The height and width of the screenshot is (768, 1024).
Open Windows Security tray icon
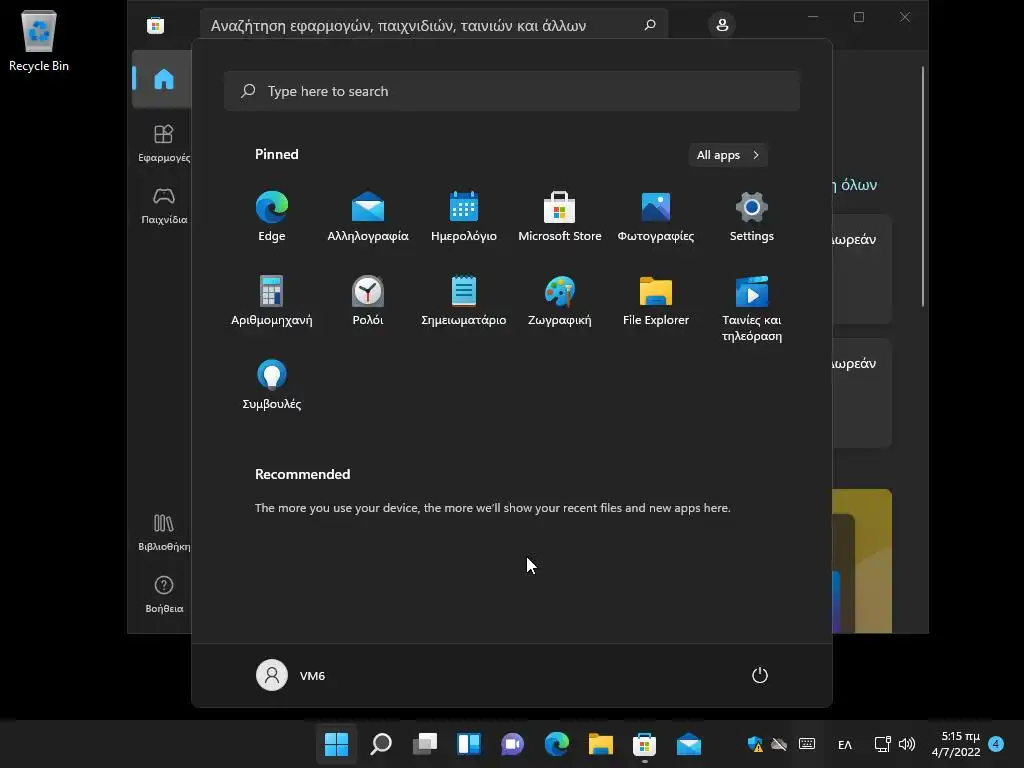[x=756, y=744]
